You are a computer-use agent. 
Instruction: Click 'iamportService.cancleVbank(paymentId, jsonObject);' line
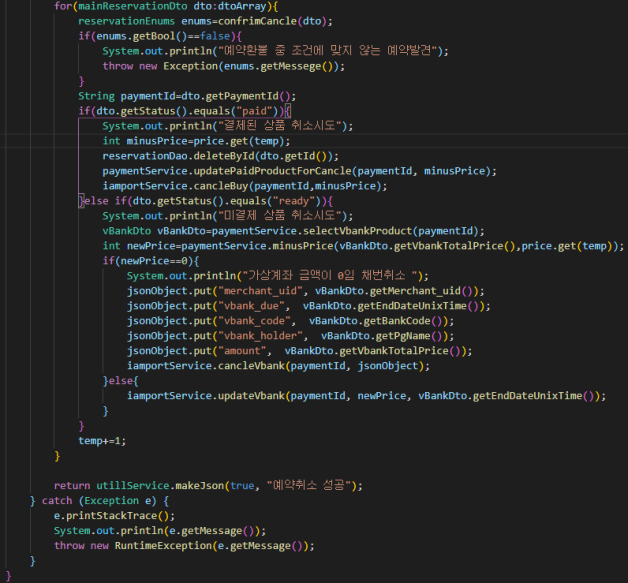point(278,366)
